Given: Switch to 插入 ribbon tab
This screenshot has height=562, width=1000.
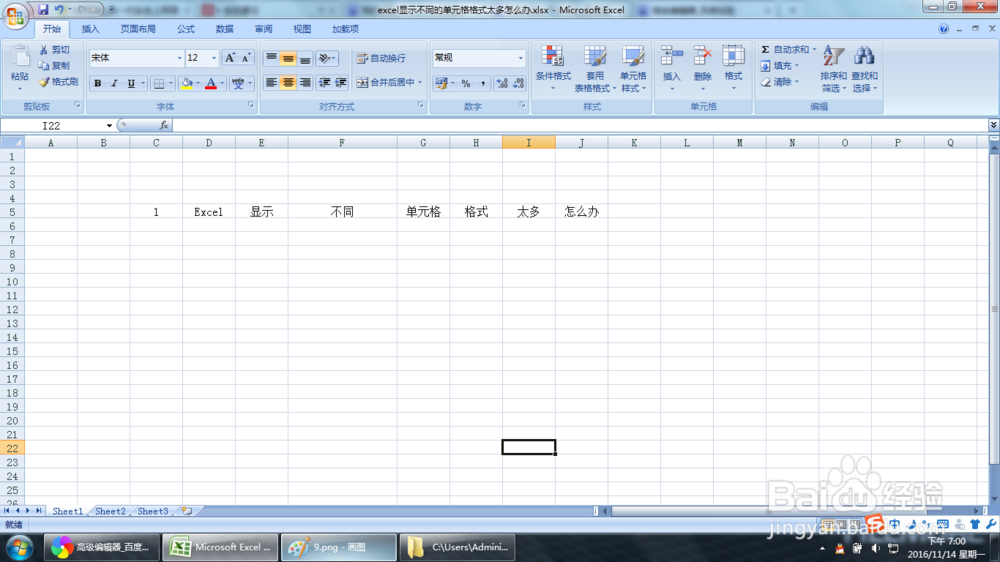Looking at the screenshot, I should click(x=91, y=29).
